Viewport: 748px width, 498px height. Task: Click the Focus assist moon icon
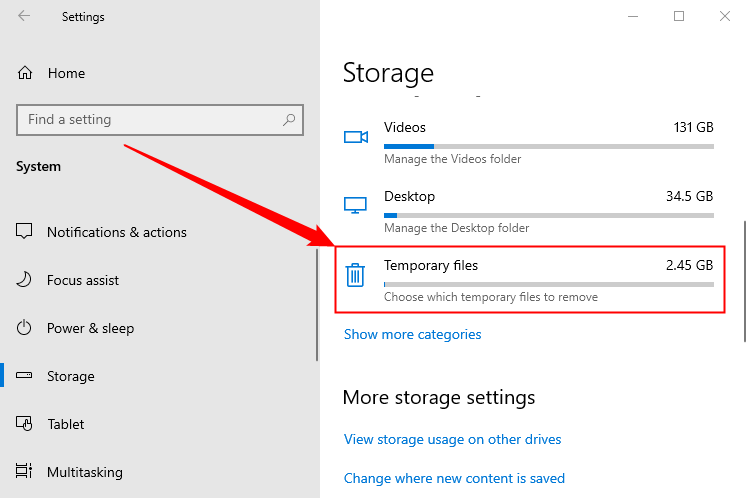click(25, 280)
